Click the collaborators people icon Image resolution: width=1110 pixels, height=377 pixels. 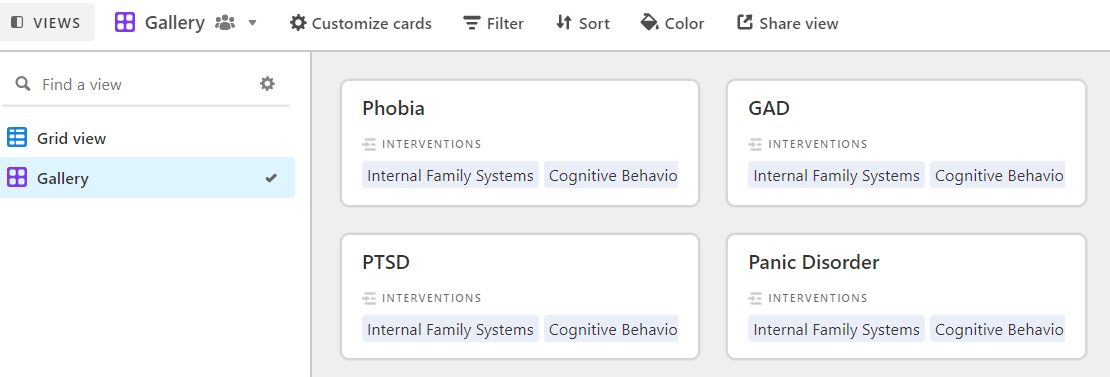coord(224,23)
